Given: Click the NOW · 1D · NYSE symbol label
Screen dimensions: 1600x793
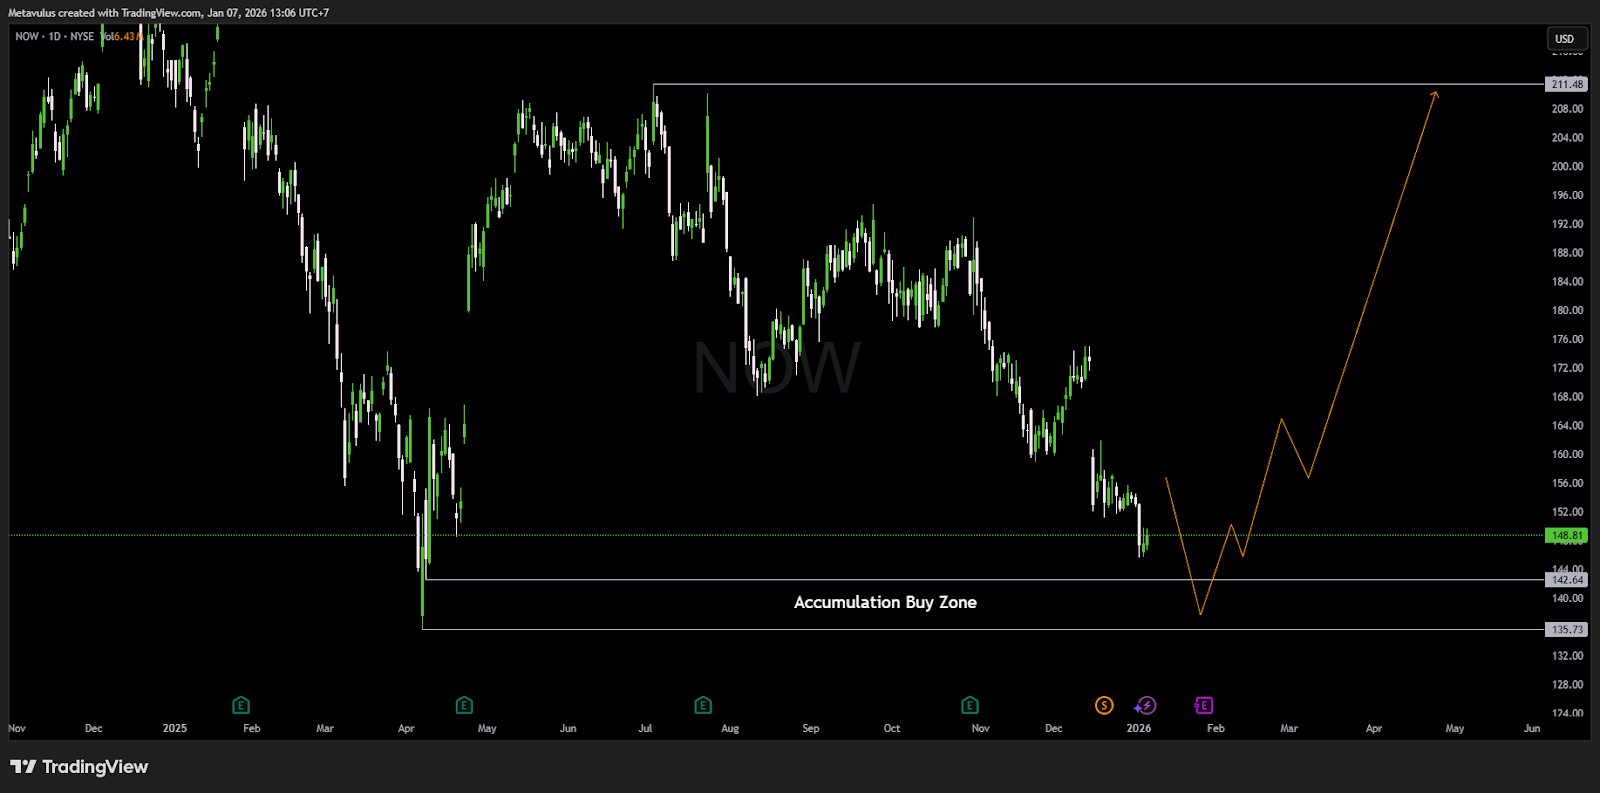Looking at the screenshot, I should tap(55, 37).
